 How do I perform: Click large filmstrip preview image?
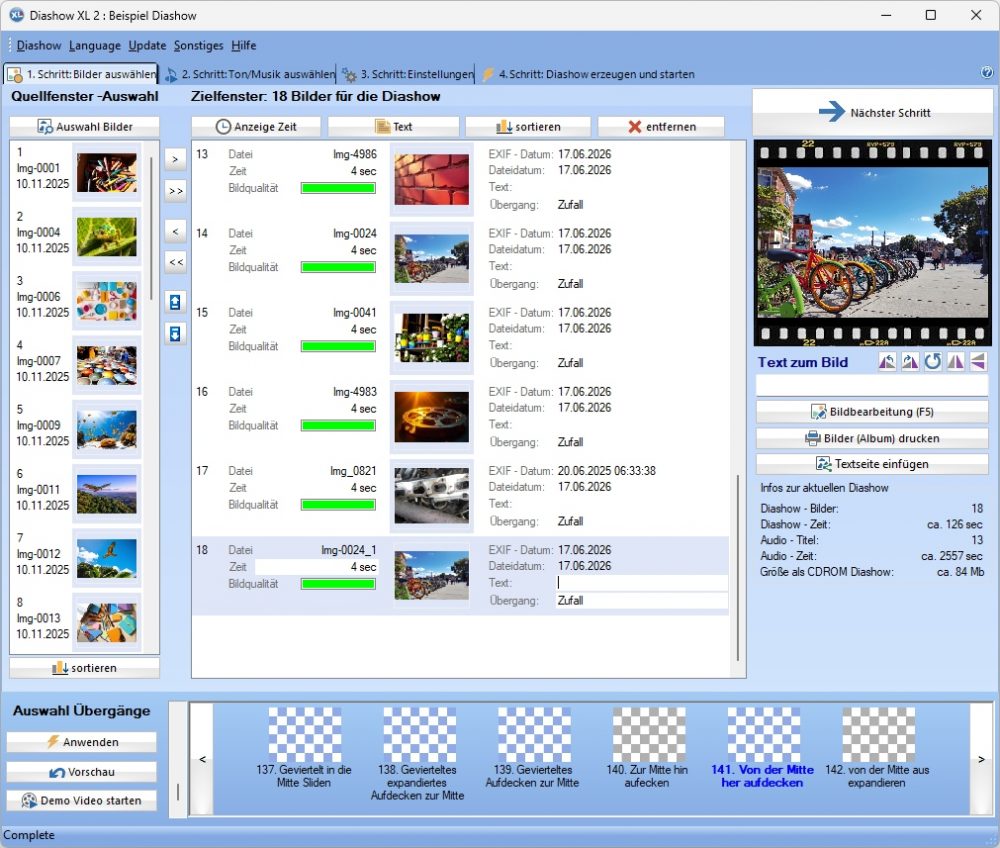point(872,242)
